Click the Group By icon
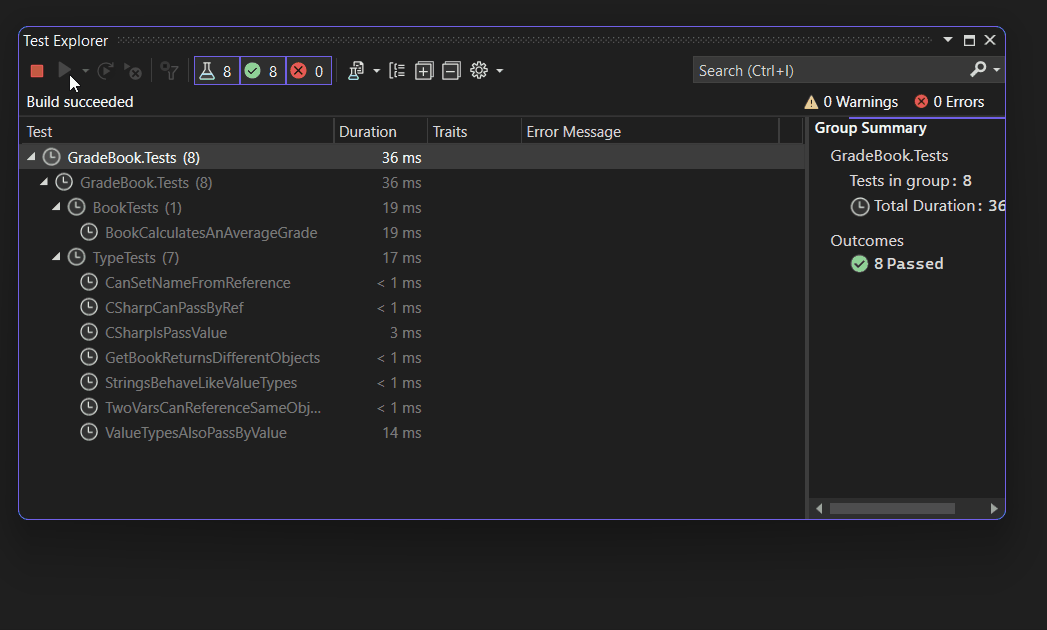The image size is (1047, 630). click(x=397, y=71)
